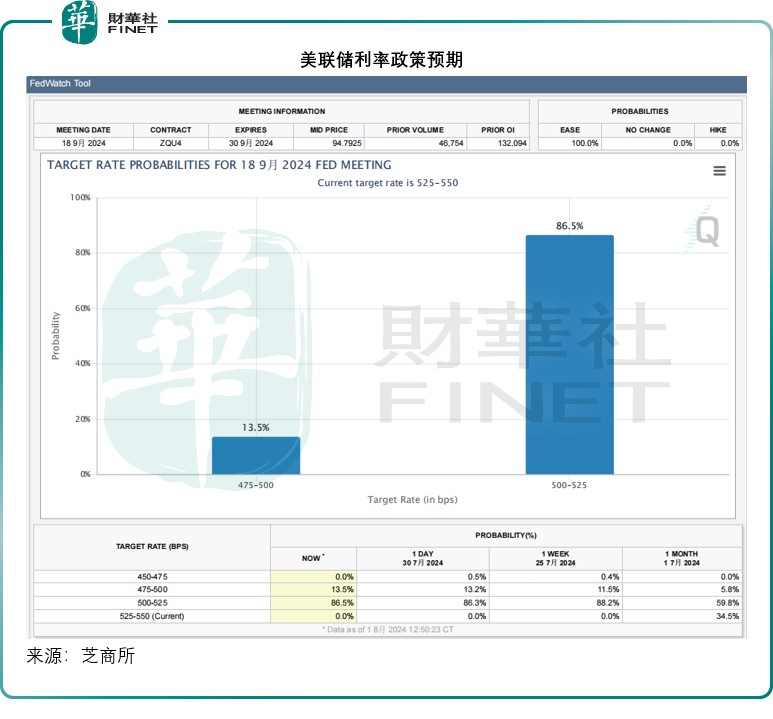The width and height of the screenshot is (773, 719).
Task: Click the ZQU4 contract value
Action: pos(170,143)
